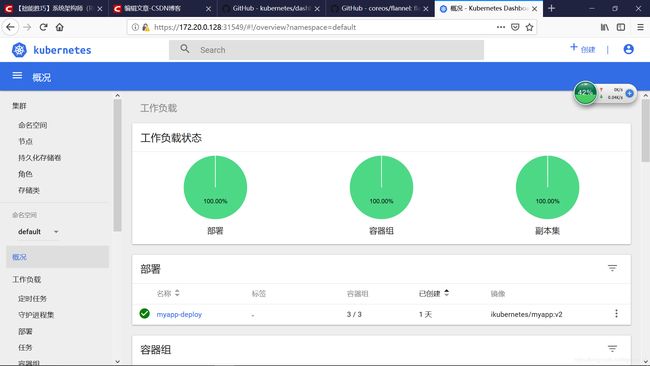Open the default namespace dropdown

pyautogui.click(x=38, y=231)
